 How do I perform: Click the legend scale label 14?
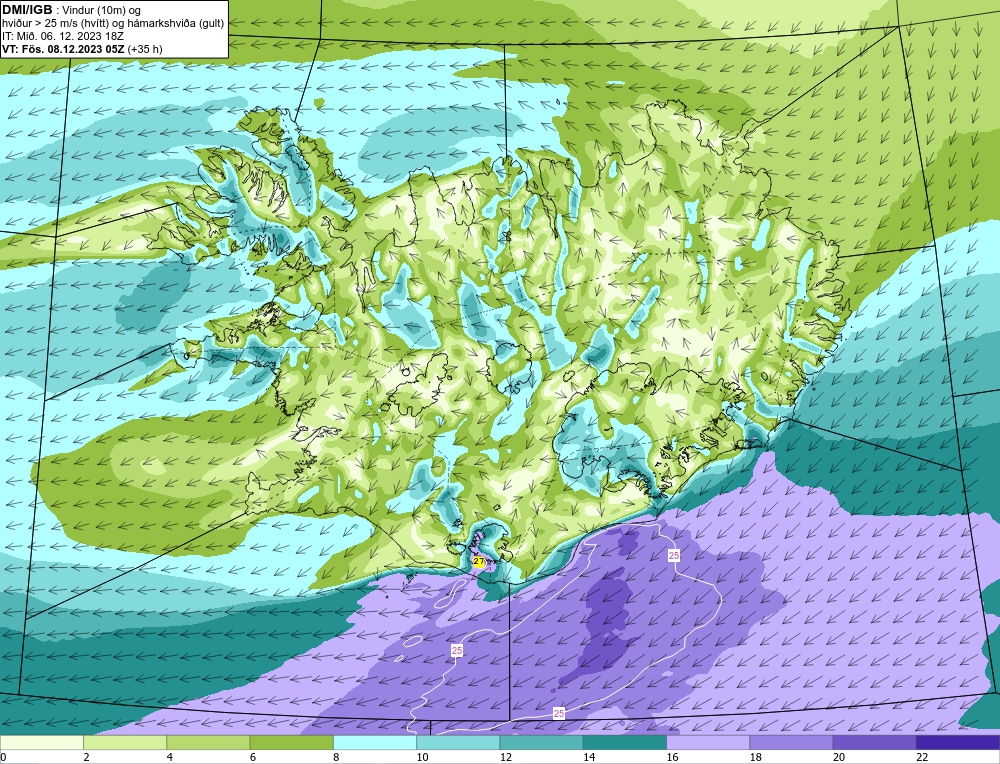[x=589, y=758]
